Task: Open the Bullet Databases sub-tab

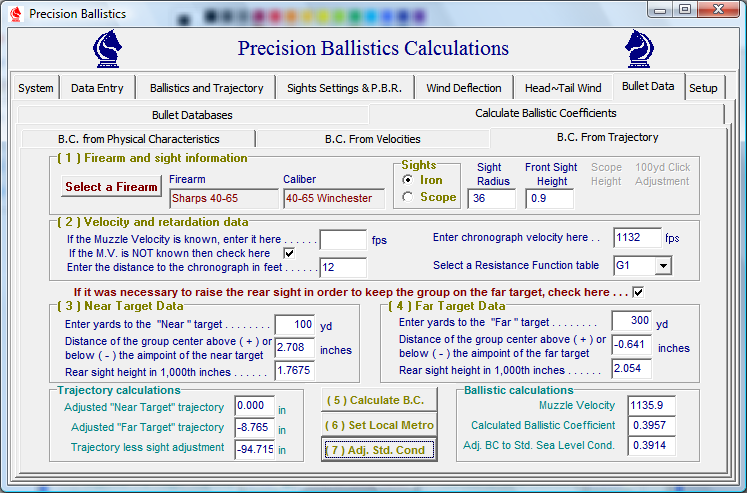Action: (x=192, y=115)
